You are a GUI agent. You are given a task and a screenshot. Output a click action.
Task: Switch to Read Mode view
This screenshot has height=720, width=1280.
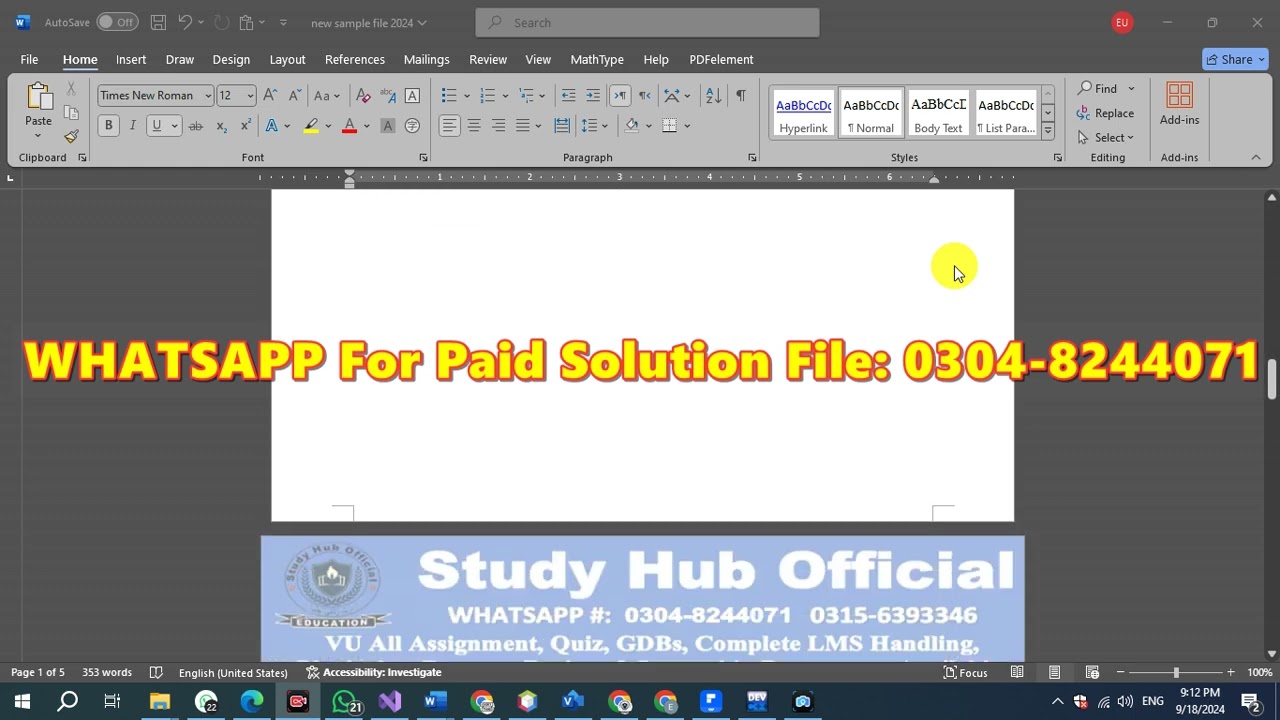coord(1017,672)
